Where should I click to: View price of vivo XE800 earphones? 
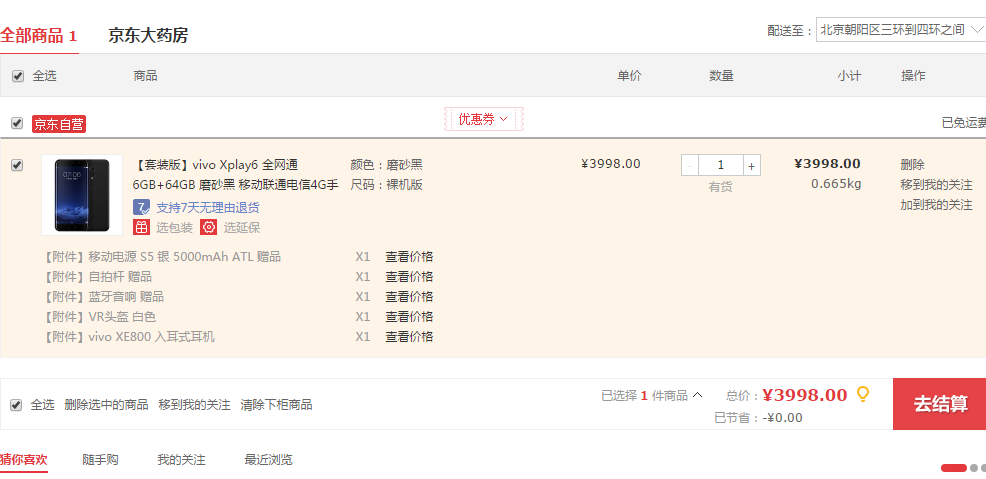tap(409, 337)
